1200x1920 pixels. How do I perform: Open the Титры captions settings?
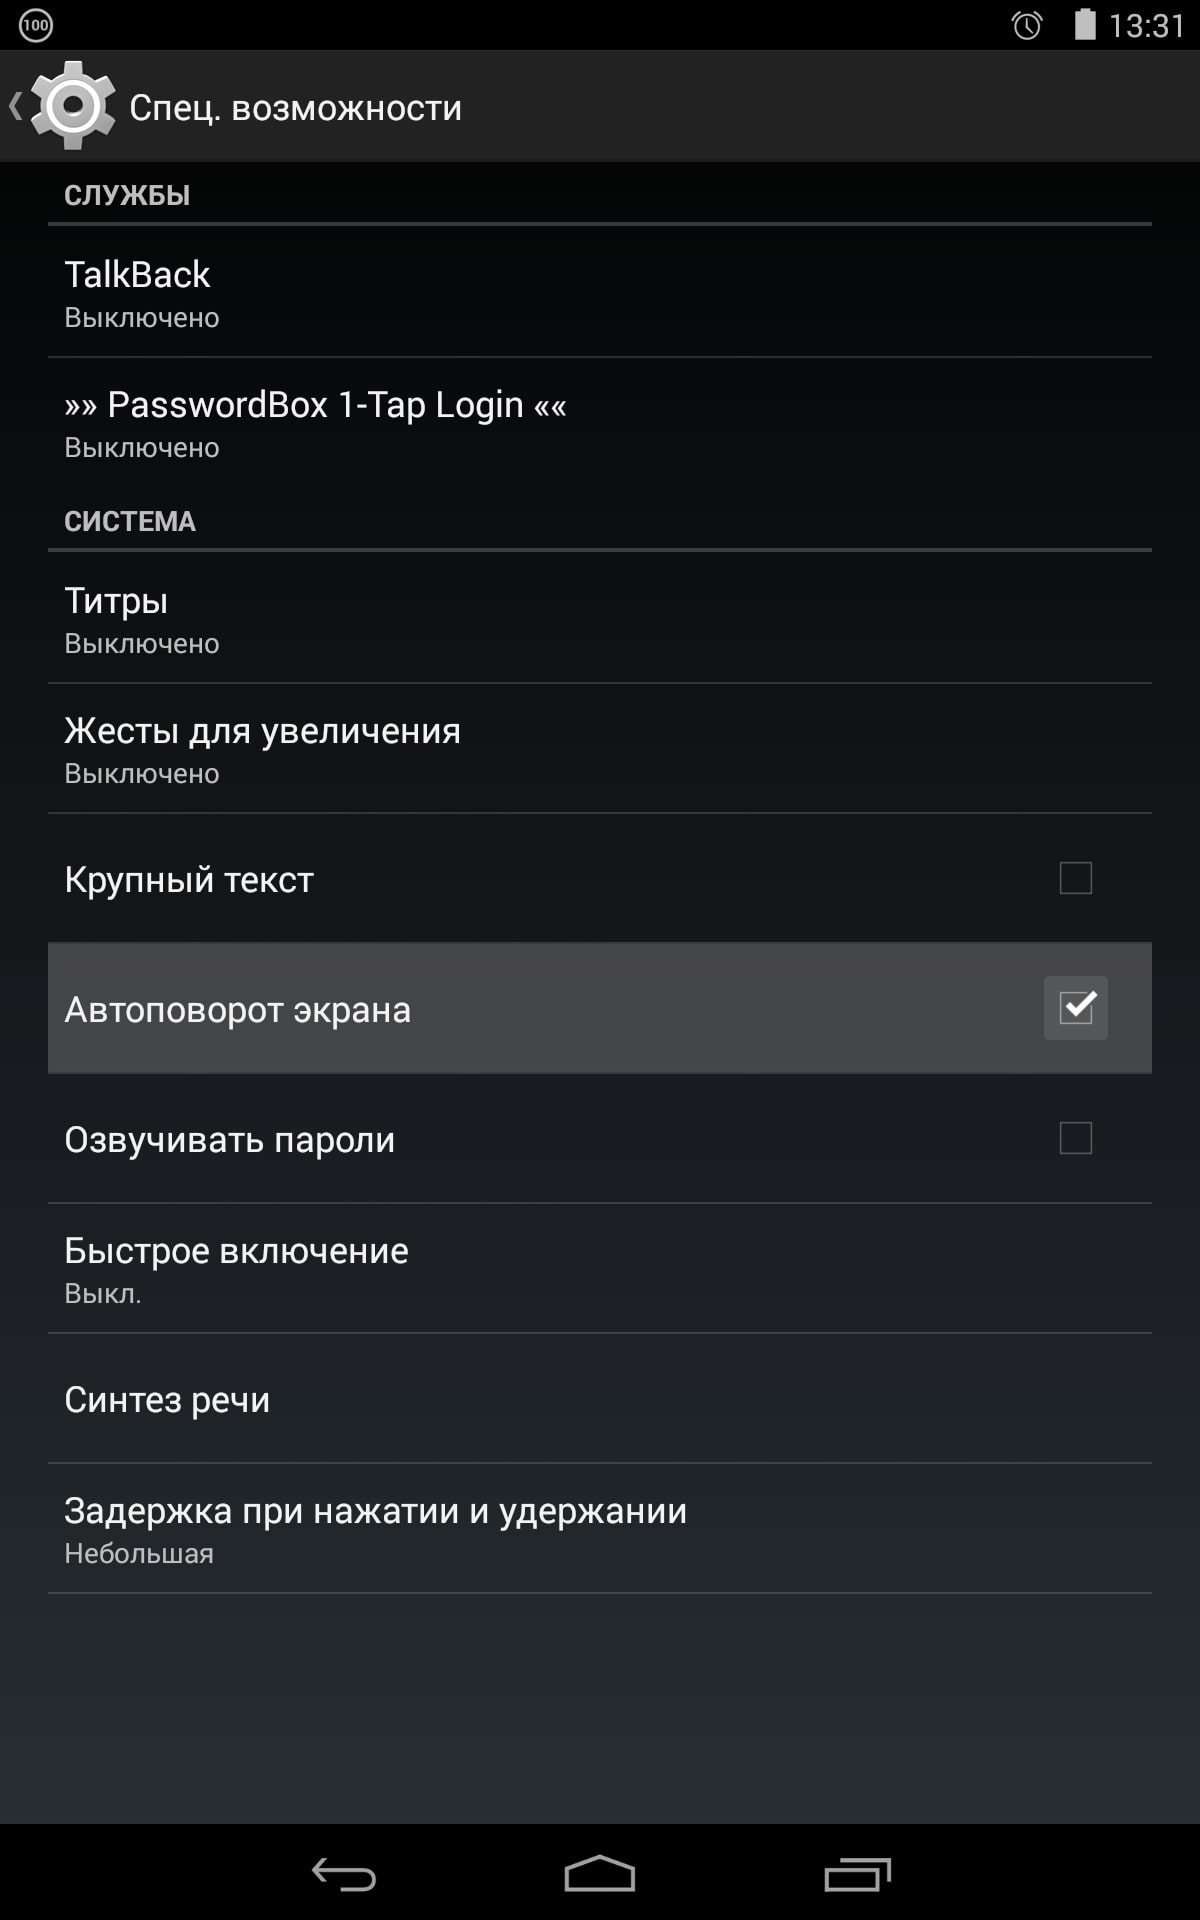click(600, 618)
